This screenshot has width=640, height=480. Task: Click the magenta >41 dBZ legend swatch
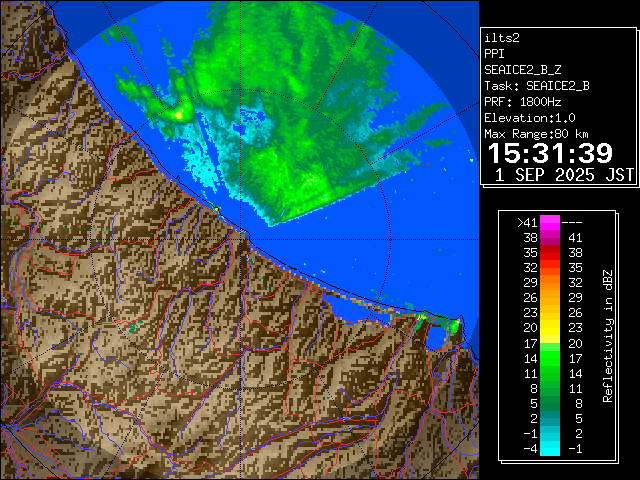point(549,223)
